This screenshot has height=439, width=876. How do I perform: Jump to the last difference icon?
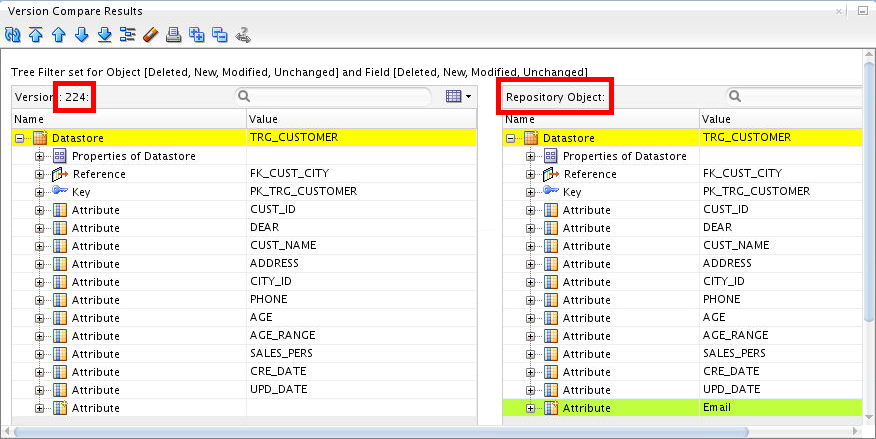pyautogui.click(x=104, y=35)
